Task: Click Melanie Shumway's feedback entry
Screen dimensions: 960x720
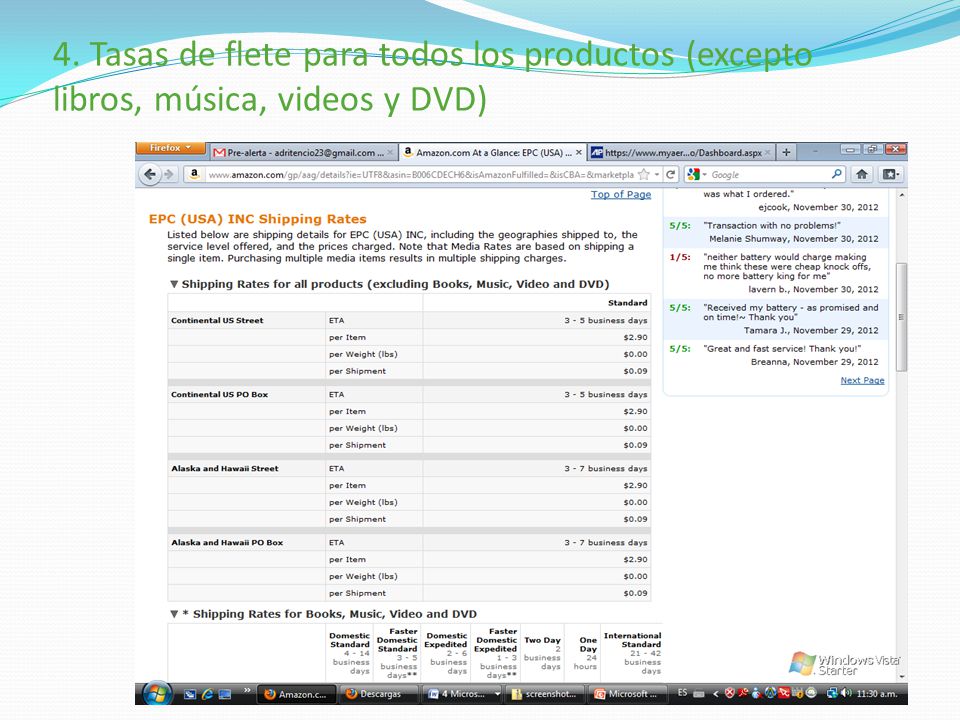Action: point(775,232)
